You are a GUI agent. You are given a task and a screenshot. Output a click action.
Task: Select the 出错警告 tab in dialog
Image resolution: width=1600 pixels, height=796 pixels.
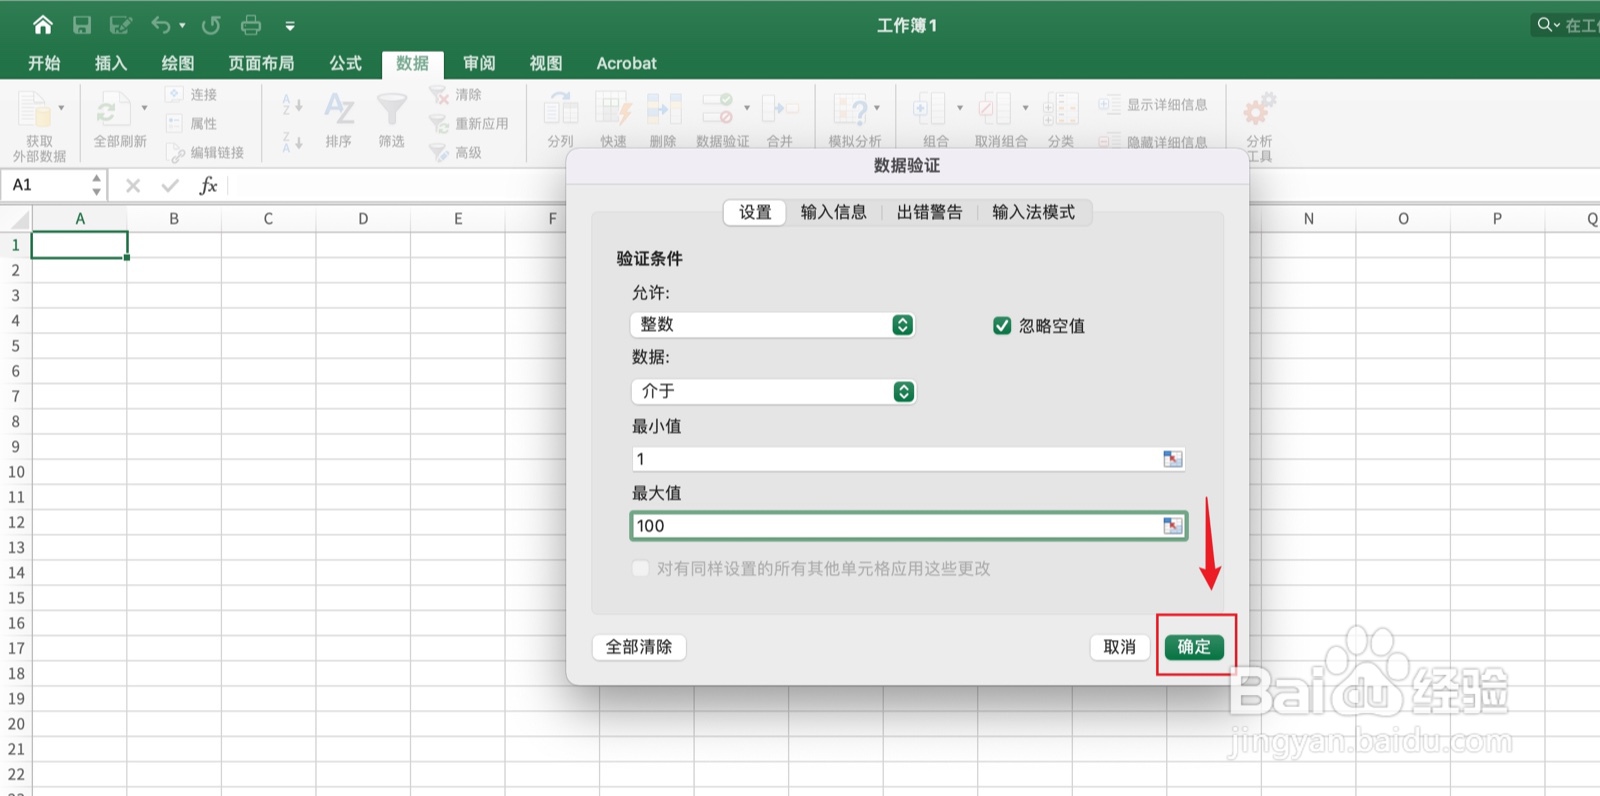point(930,212)
